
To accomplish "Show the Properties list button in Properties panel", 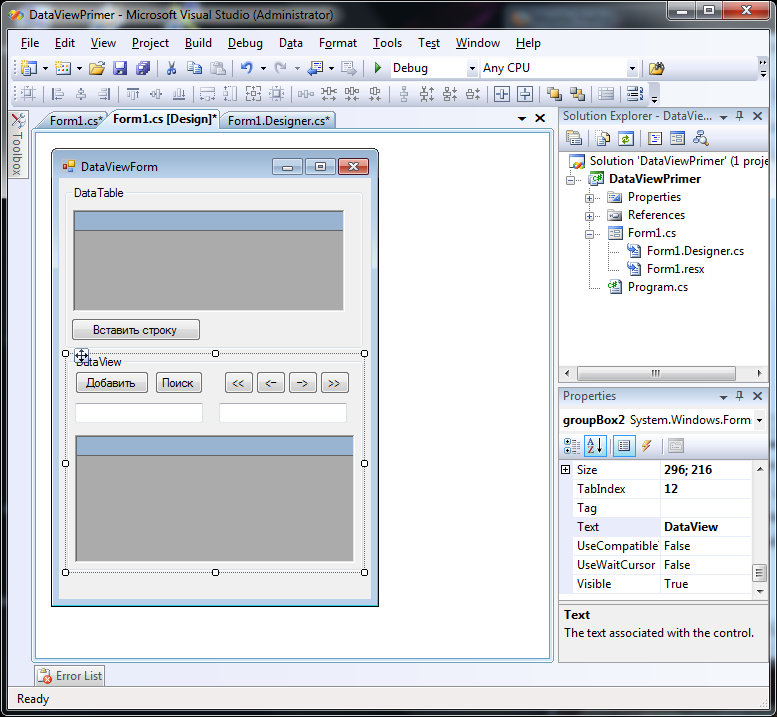I will (624, 446).
